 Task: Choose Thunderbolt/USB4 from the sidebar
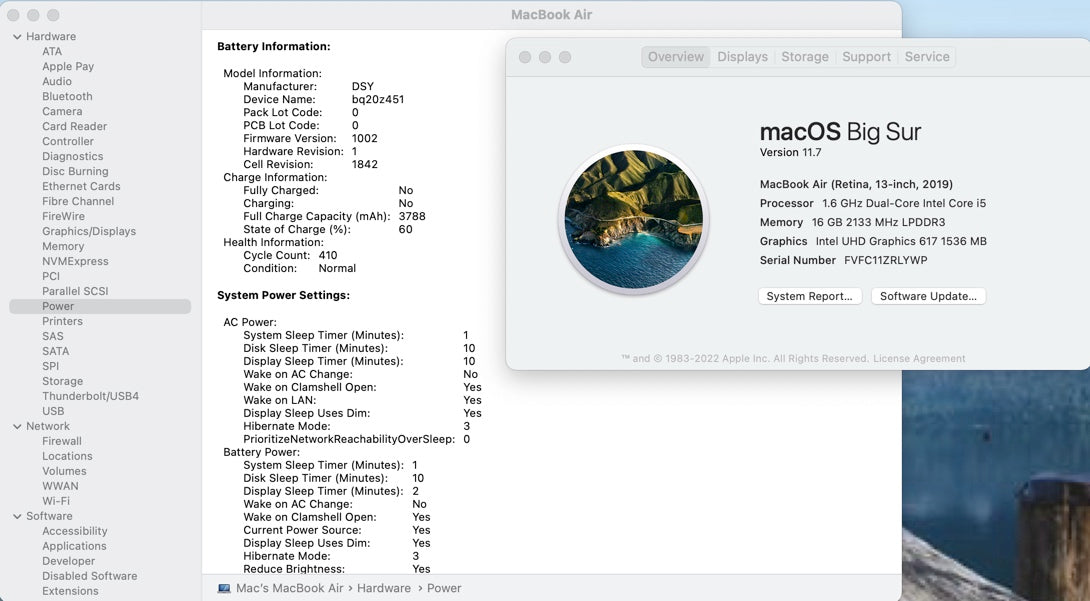click(x=90, y=396)
